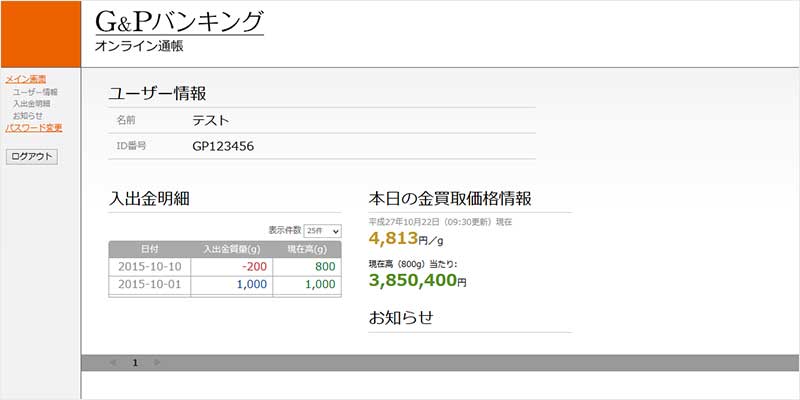This screenshot has width=800, height=400.
Task: Open the メイン画面 sidebar link
Action: click(26, 79)
